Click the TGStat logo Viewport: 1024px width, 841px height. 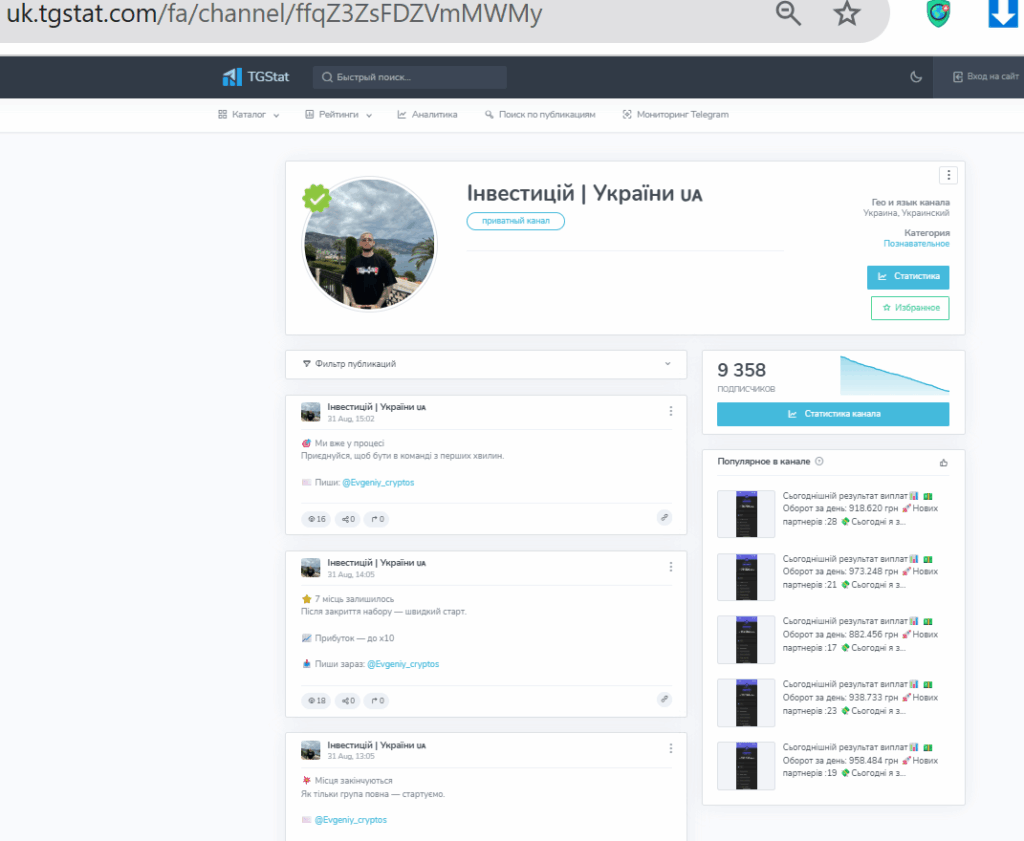255,77
